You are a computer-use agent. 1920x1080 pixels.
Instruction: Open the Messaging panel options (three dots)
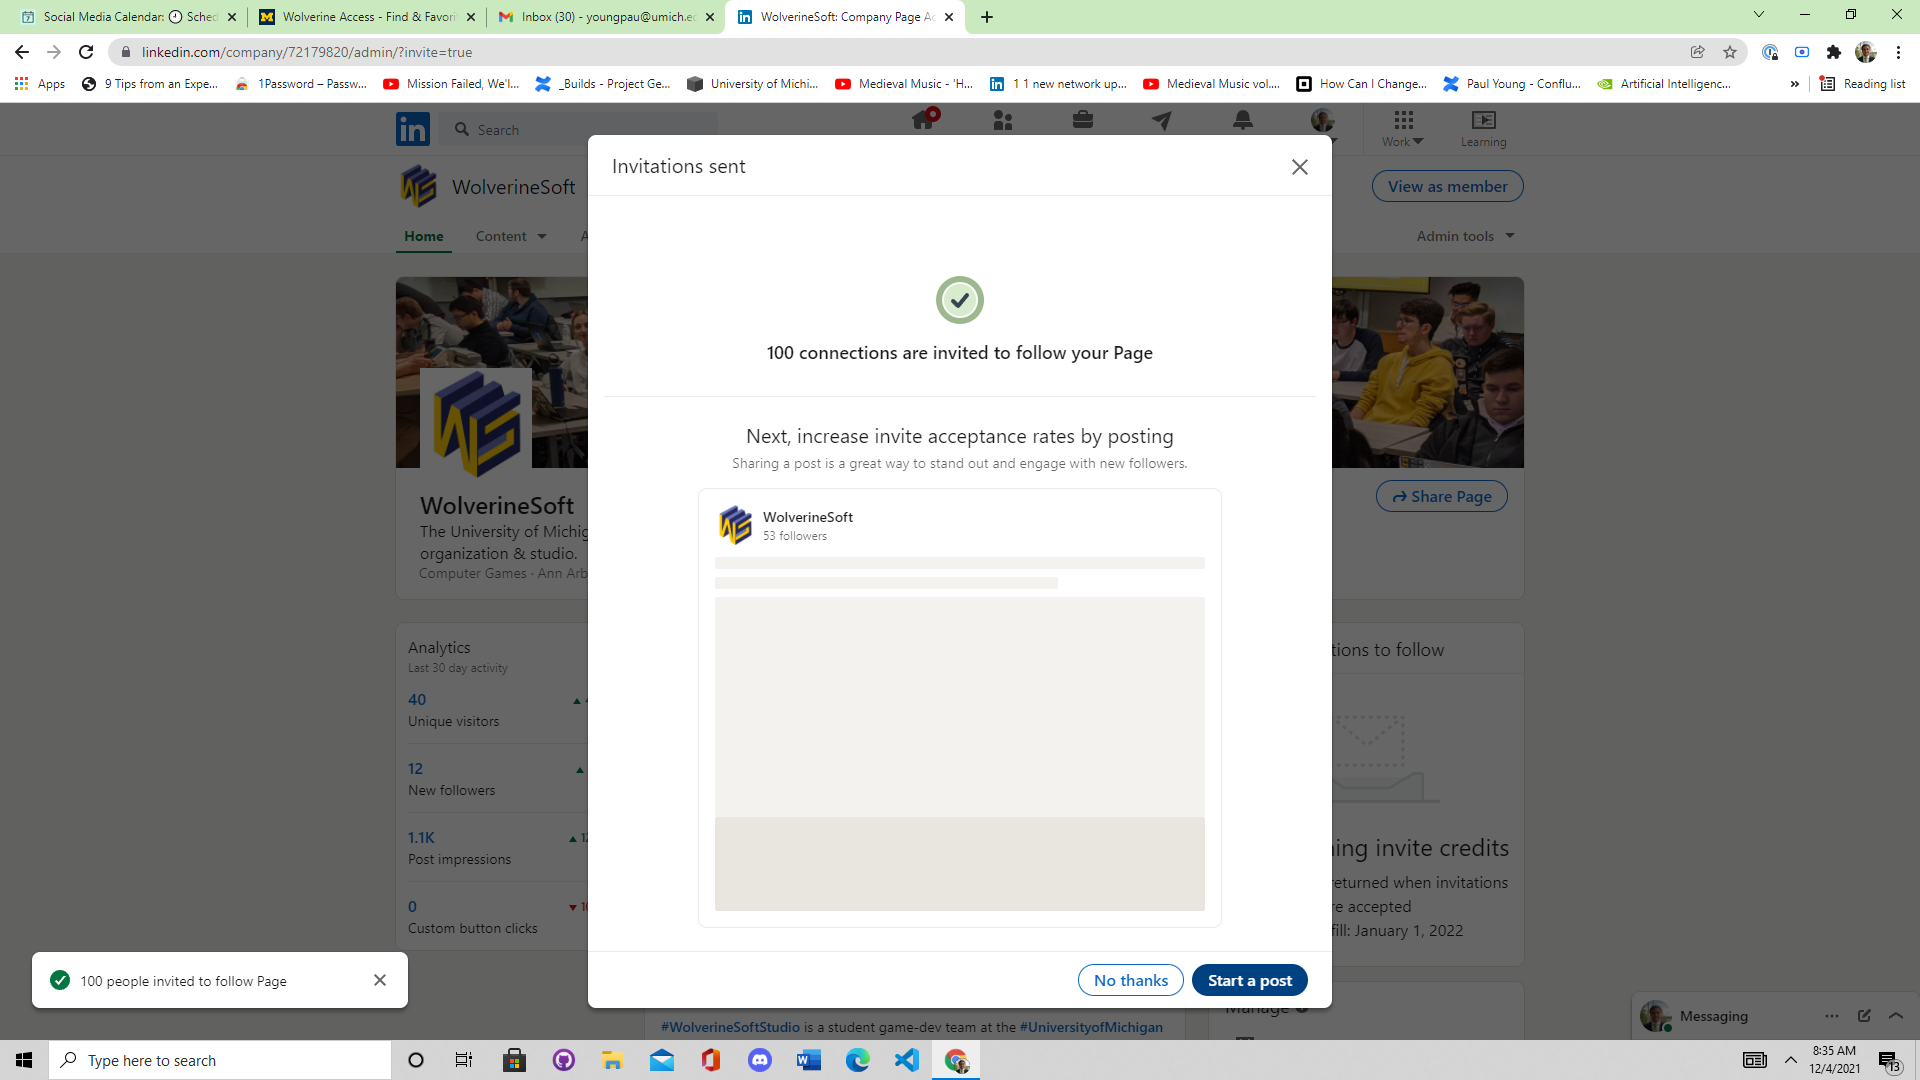(1831, 1016)
